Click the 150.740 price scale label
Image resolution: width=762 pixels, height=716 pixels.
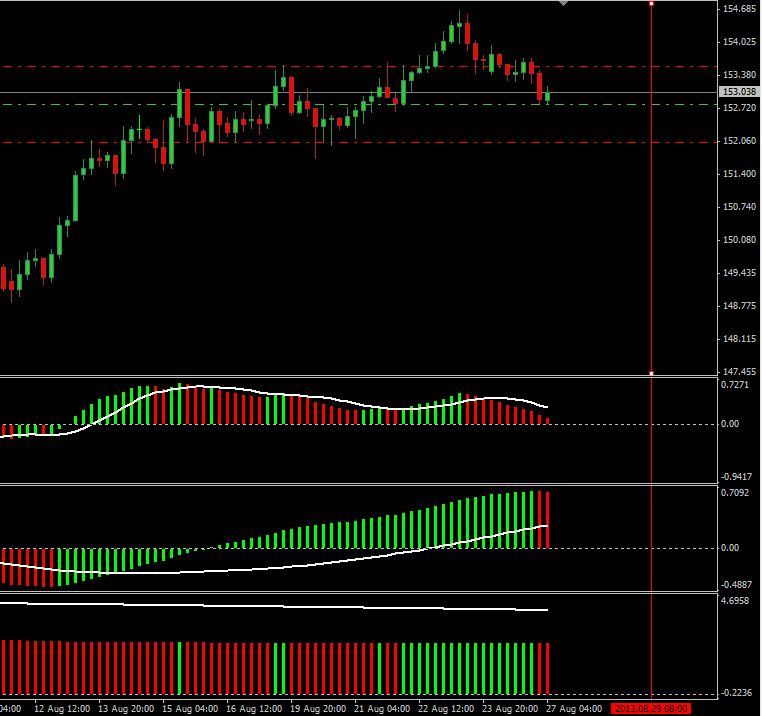(x=739, y=207)
